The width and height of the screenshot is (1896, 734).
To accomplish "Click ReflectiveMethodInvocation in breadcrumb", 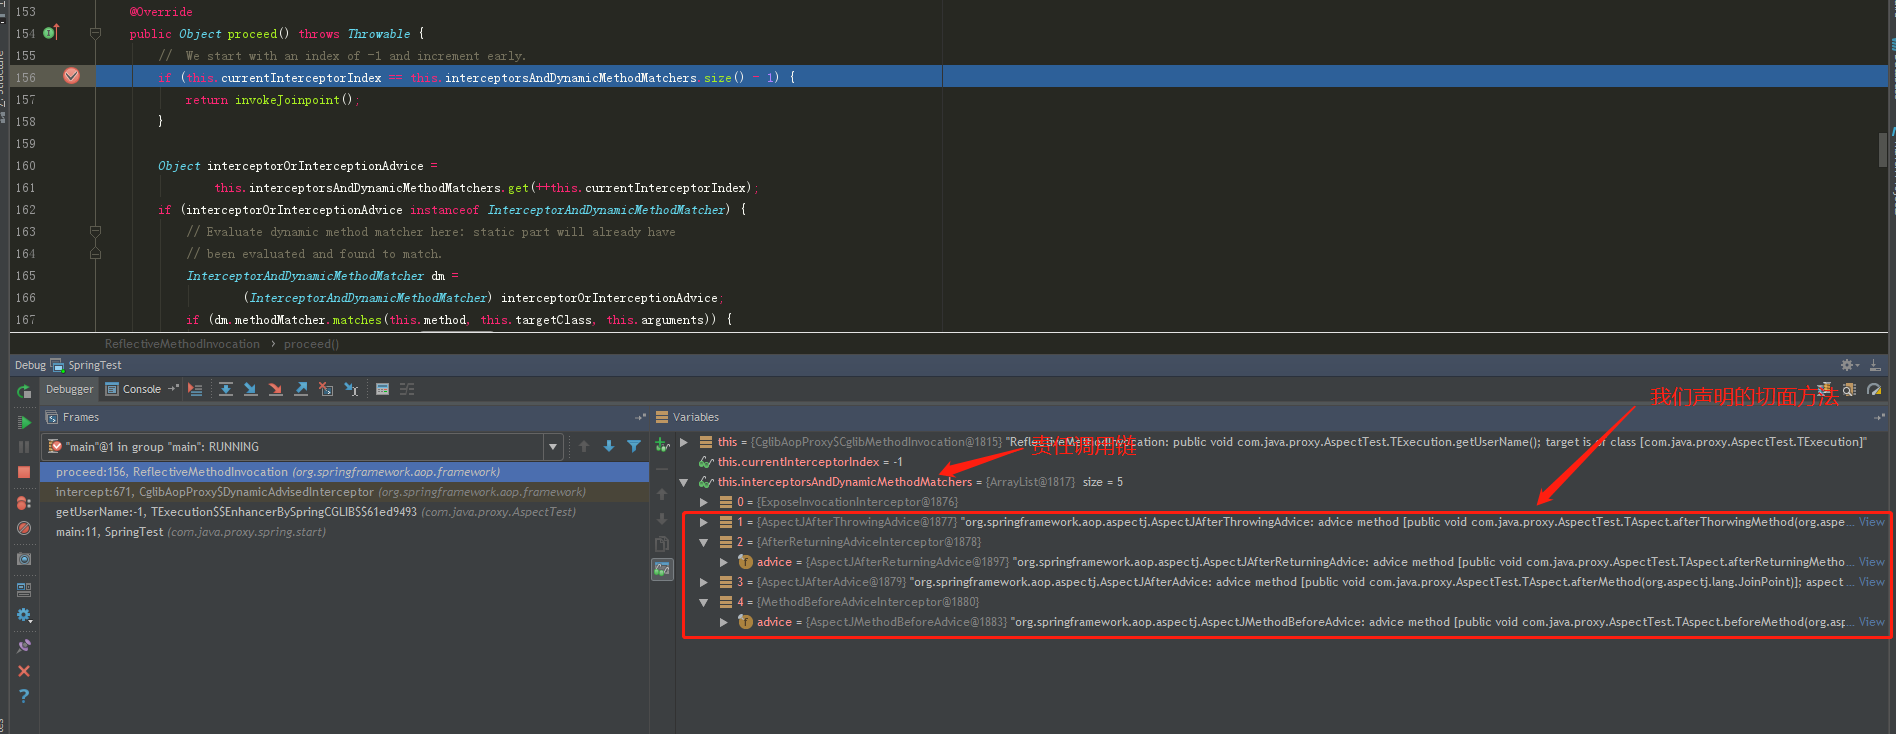I will click(182, 344).
